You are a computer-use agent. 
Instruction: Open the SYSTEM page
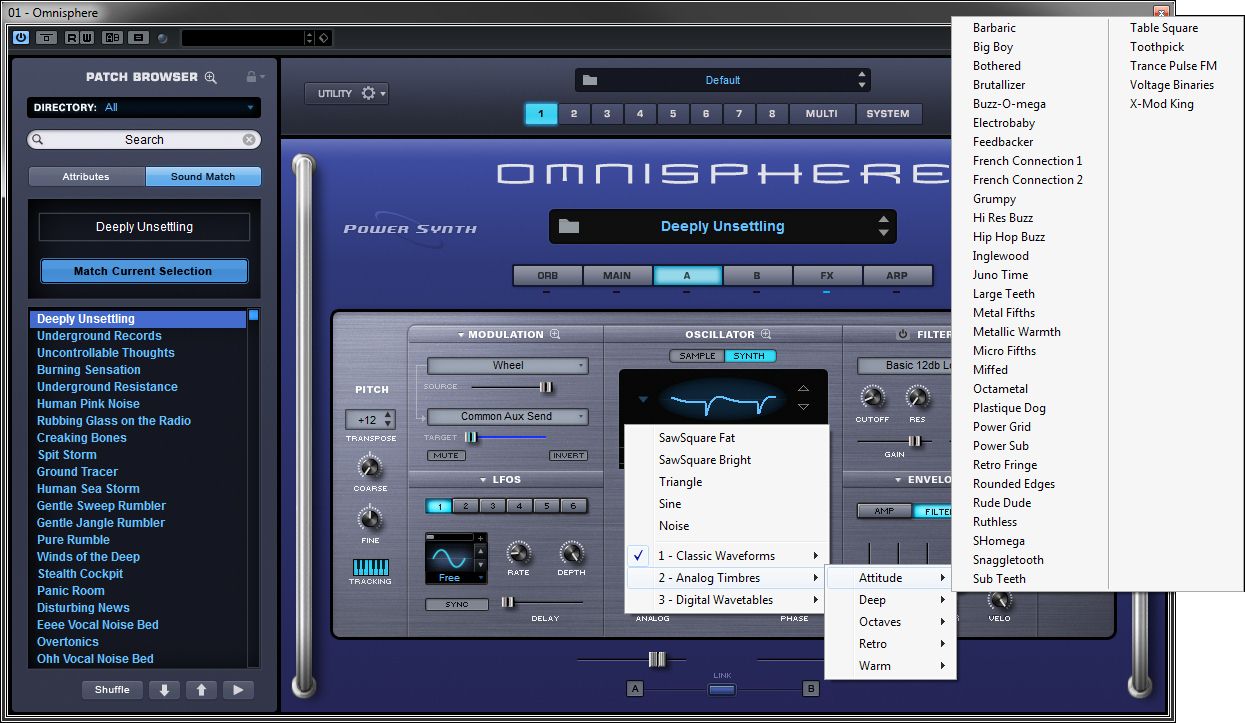pos(888,114)
